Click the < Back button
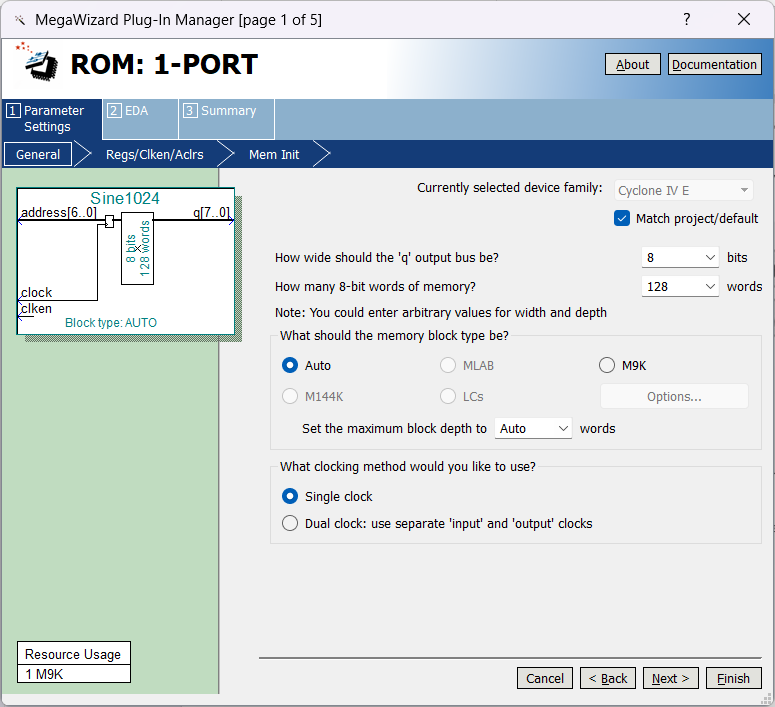 point(608,678)
